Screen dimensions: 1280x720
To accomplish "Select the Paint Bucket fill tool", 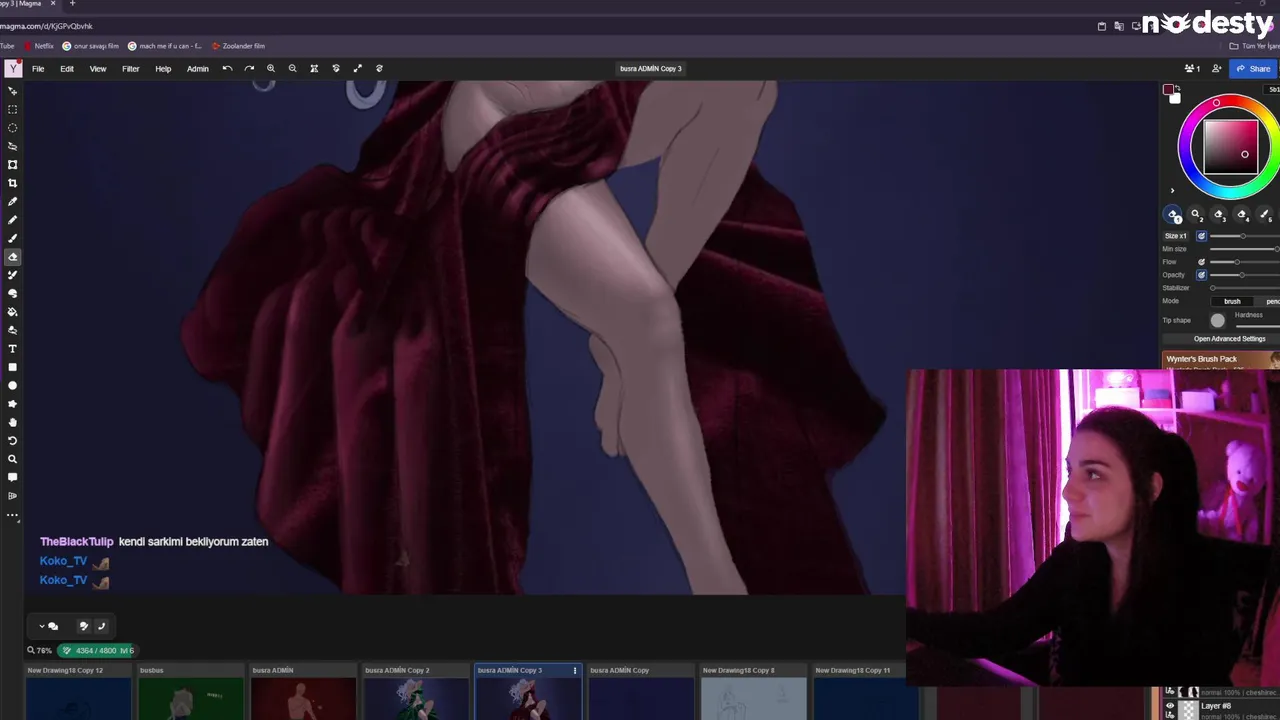I will pyautogui.click(x=13, y=312).
